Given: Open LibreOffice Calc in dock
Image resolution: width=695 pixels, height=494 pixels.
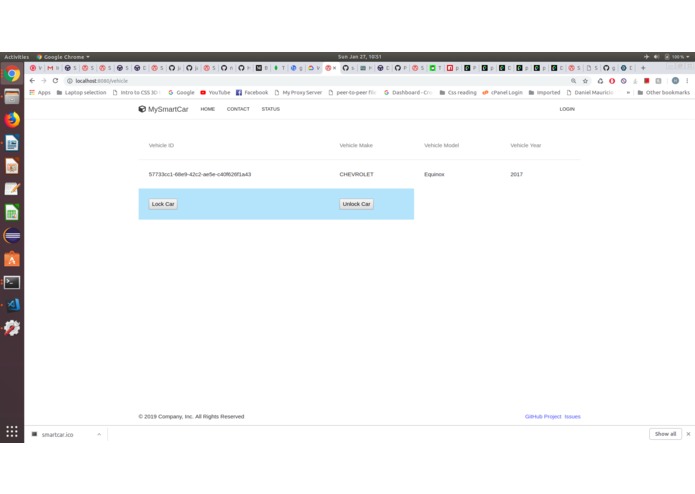Looking at the screenshot, I should [x=12, y=213].
